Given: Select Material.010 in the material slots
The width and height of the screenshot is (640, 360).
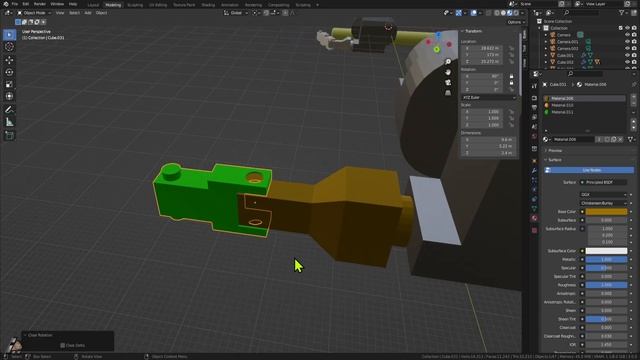Looking at the screenshot, I should click(584, 105).
